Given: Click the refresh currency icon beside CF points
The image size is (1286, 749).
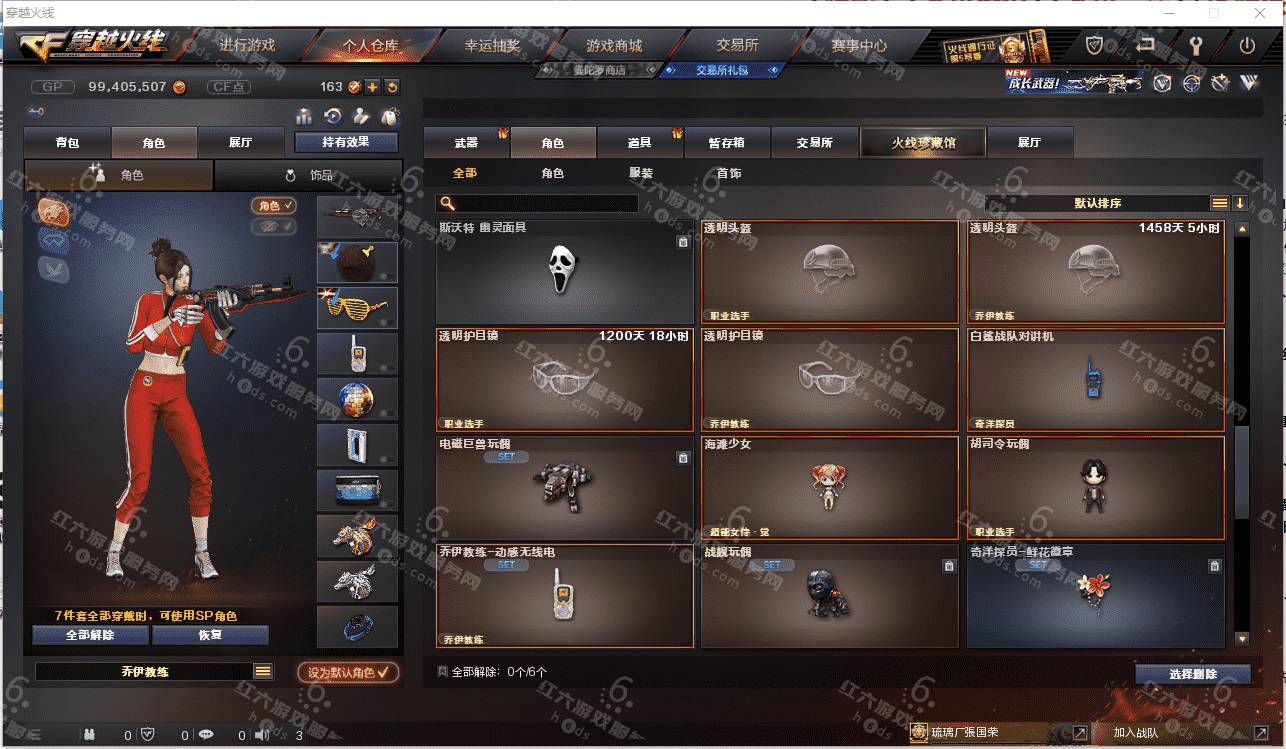Looking at the screenshot, I should 391,87.
